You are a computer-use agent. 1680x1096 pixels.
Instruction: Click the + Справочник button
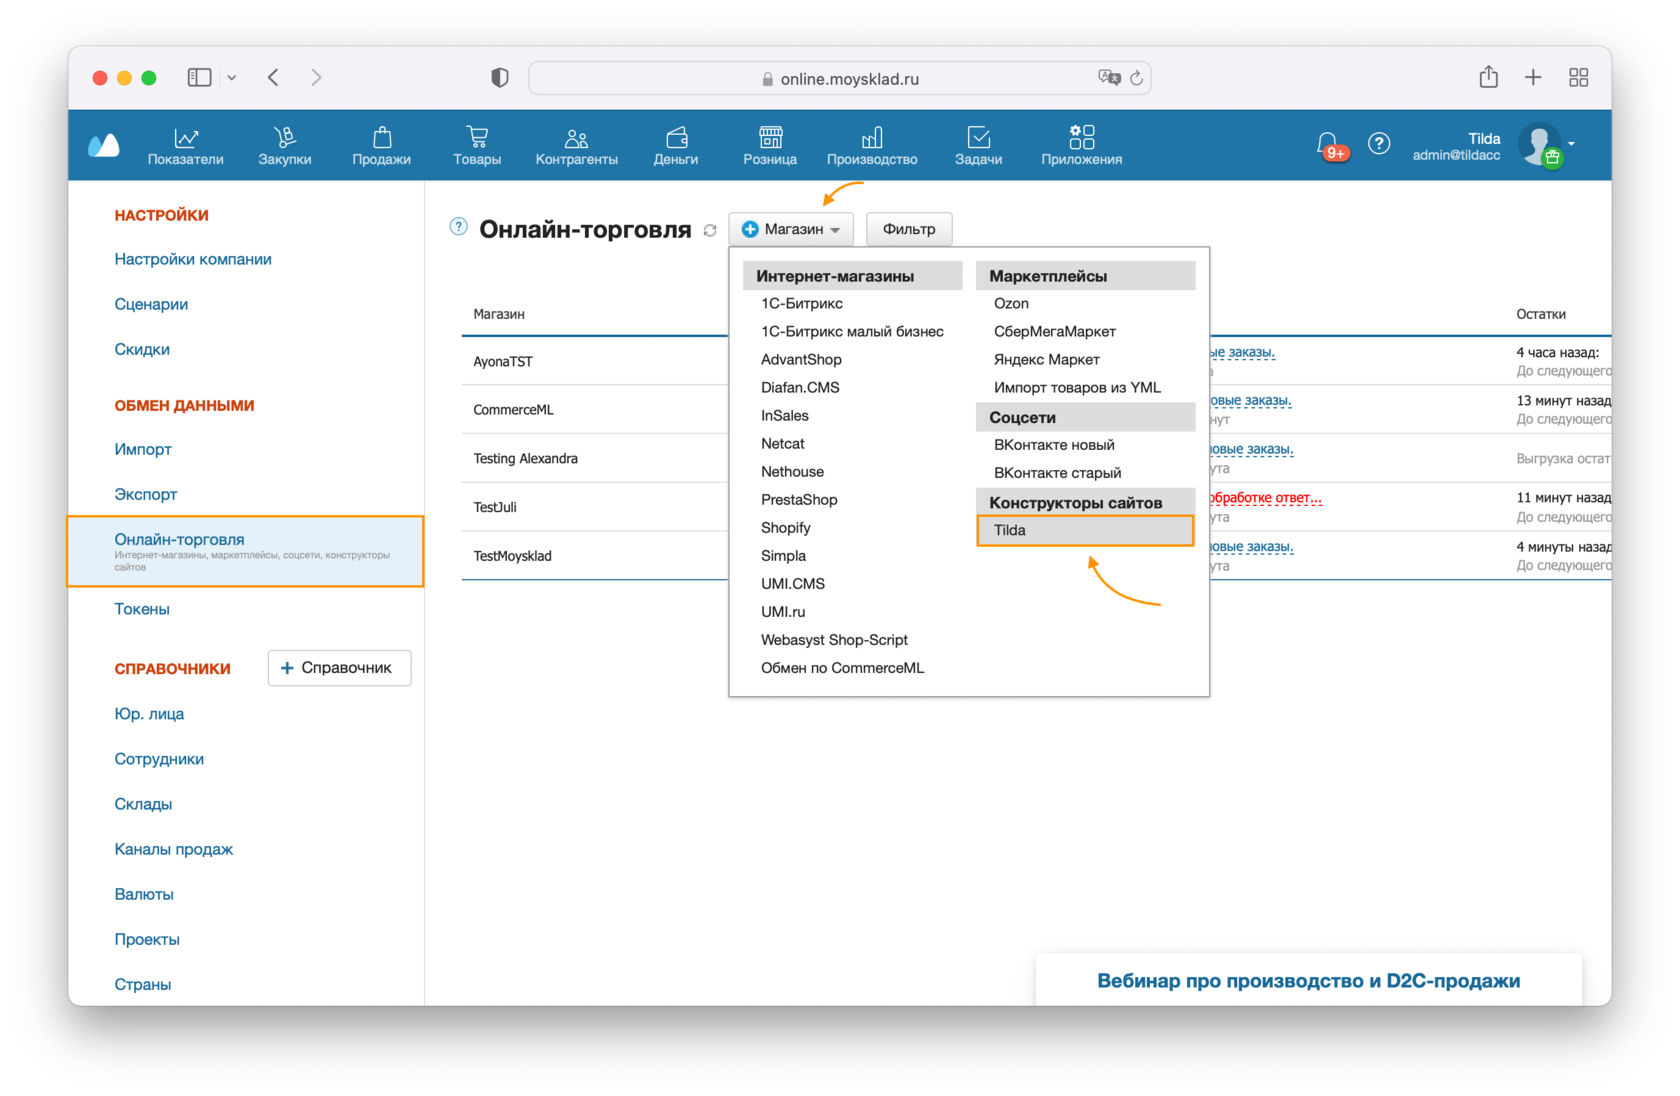click(339, 668)
